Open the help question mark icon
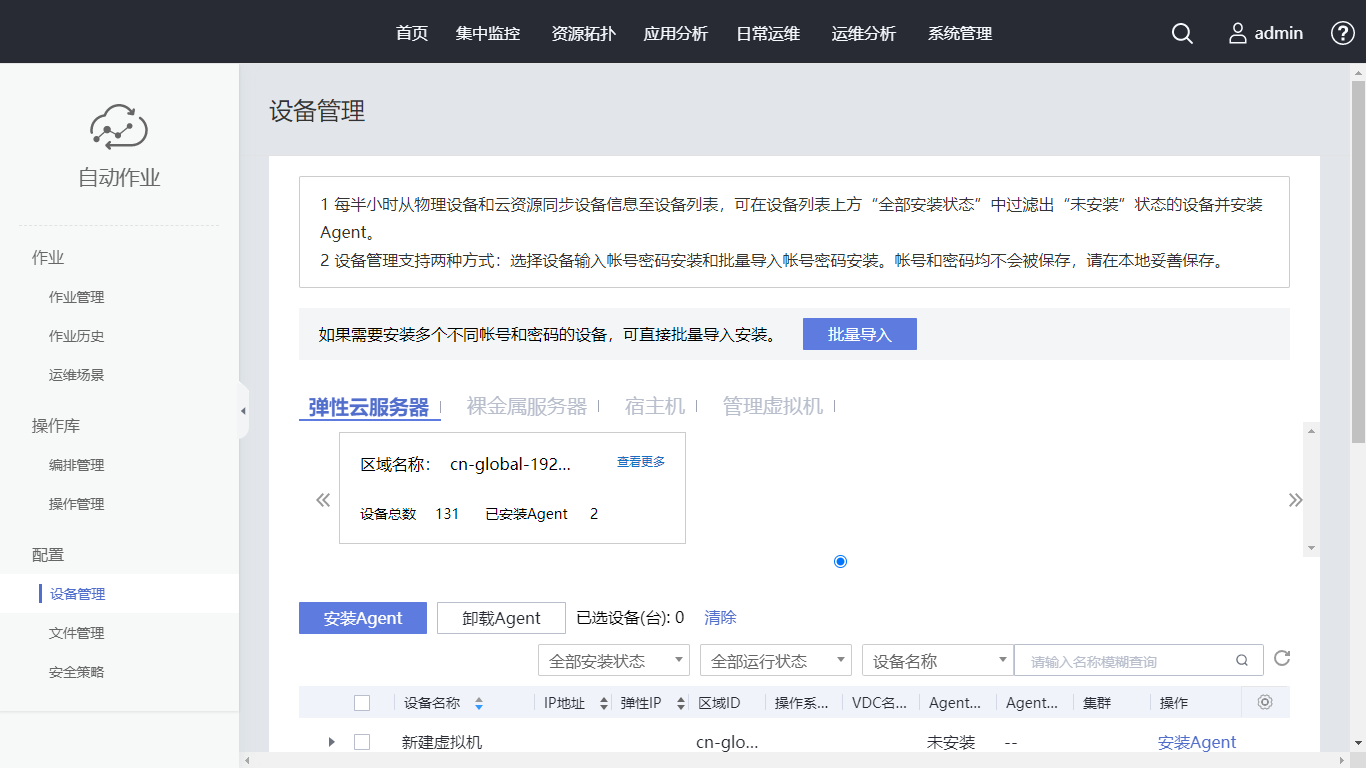 coord(1342,33)
